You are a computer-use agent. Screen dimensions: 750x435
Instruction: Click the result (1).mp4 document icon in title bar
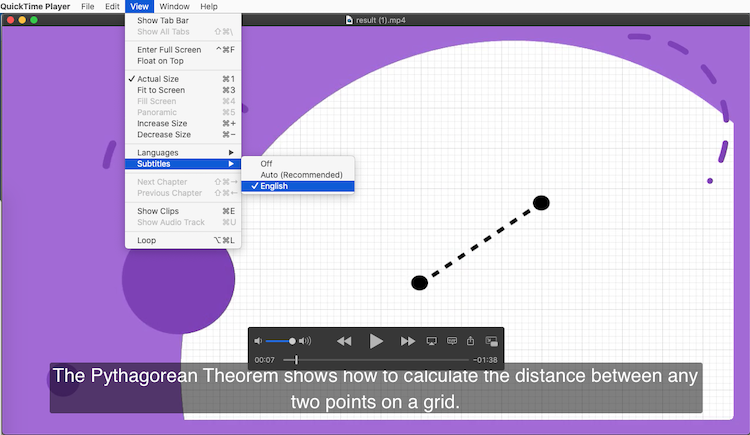(x=349, y=20)
